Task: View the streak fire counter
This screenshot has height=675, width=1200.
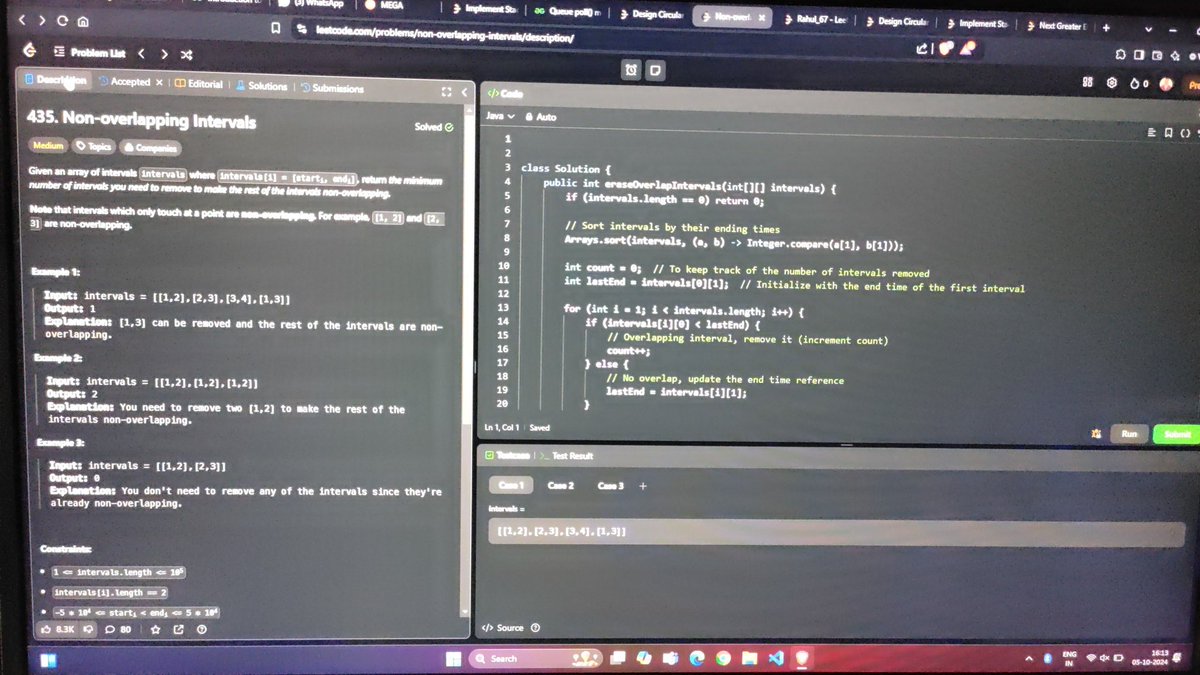Action: click(1139, 85)
